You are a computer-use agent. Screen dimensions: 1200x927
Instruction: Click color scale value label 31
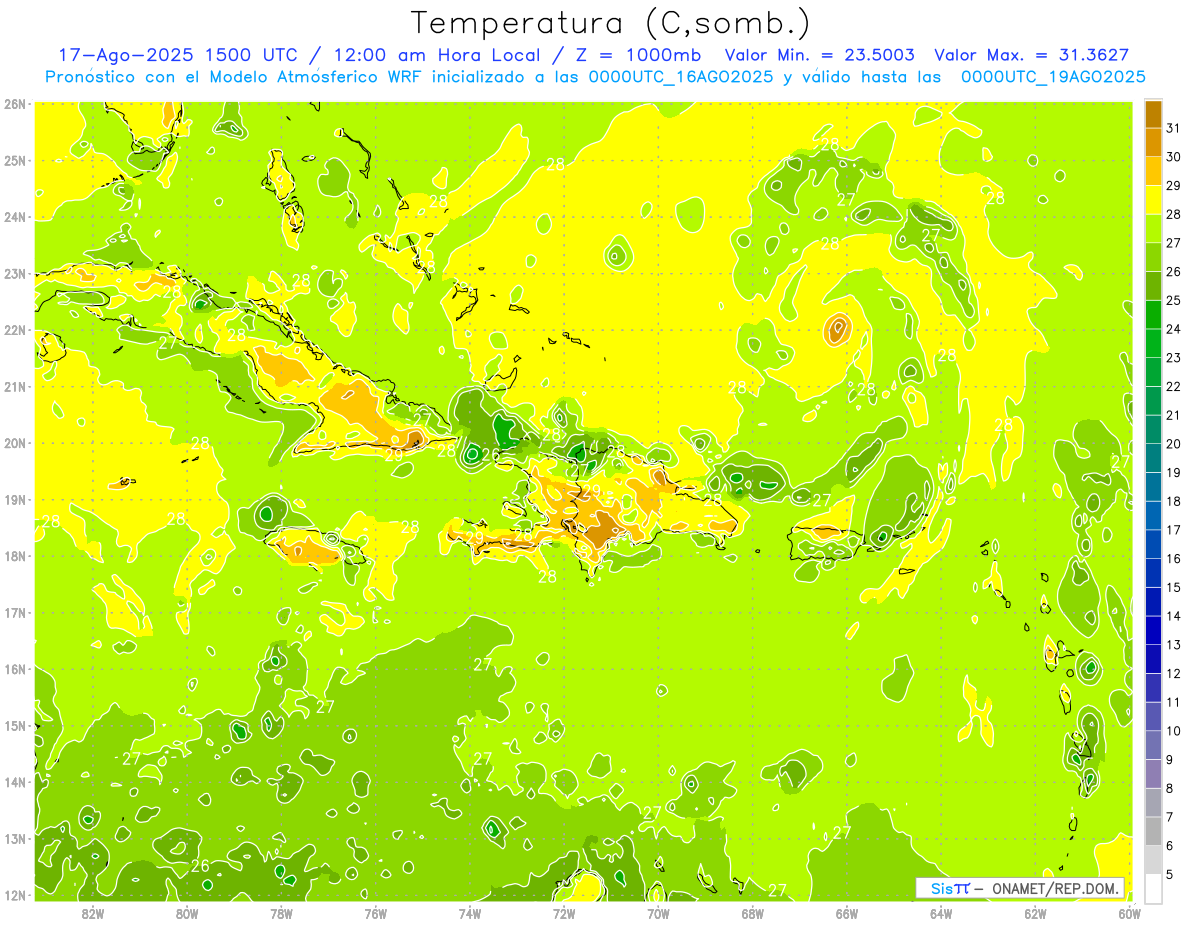[x=1173, y=128]
